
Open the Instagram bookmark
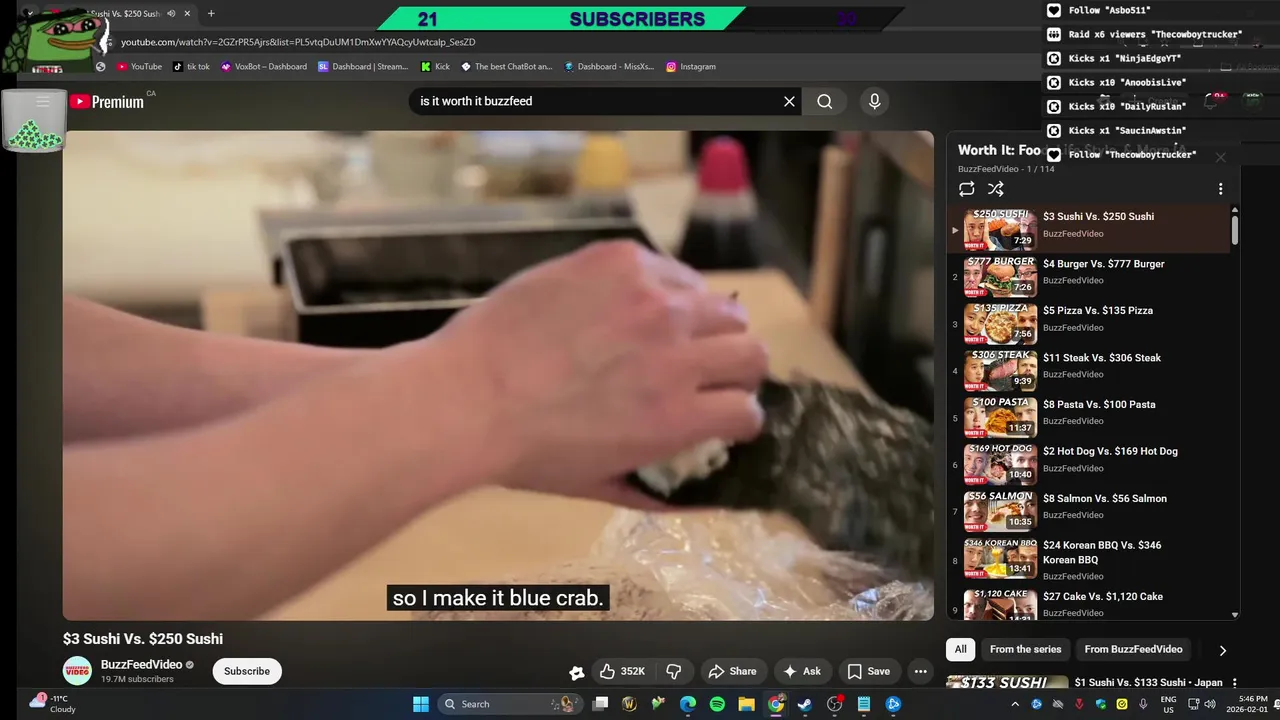point(691,67)
